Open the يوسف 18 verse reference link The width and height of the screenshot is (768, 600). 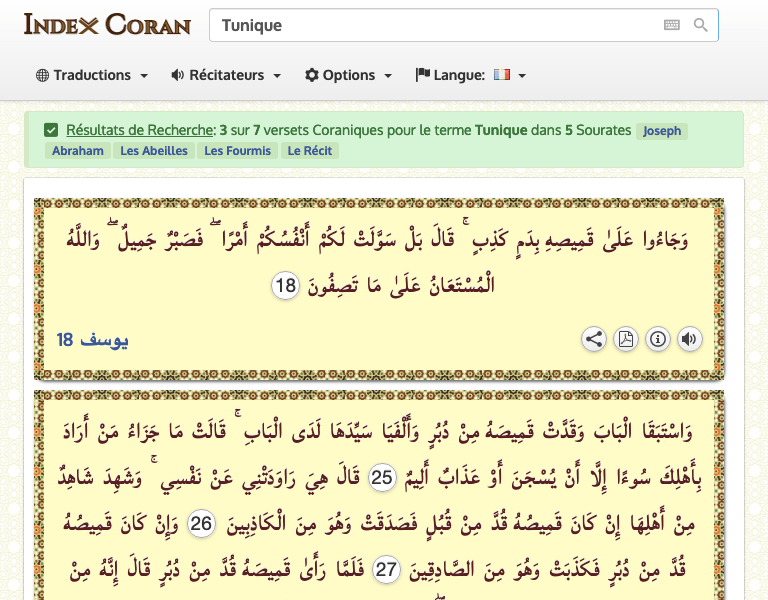point(92,339)
